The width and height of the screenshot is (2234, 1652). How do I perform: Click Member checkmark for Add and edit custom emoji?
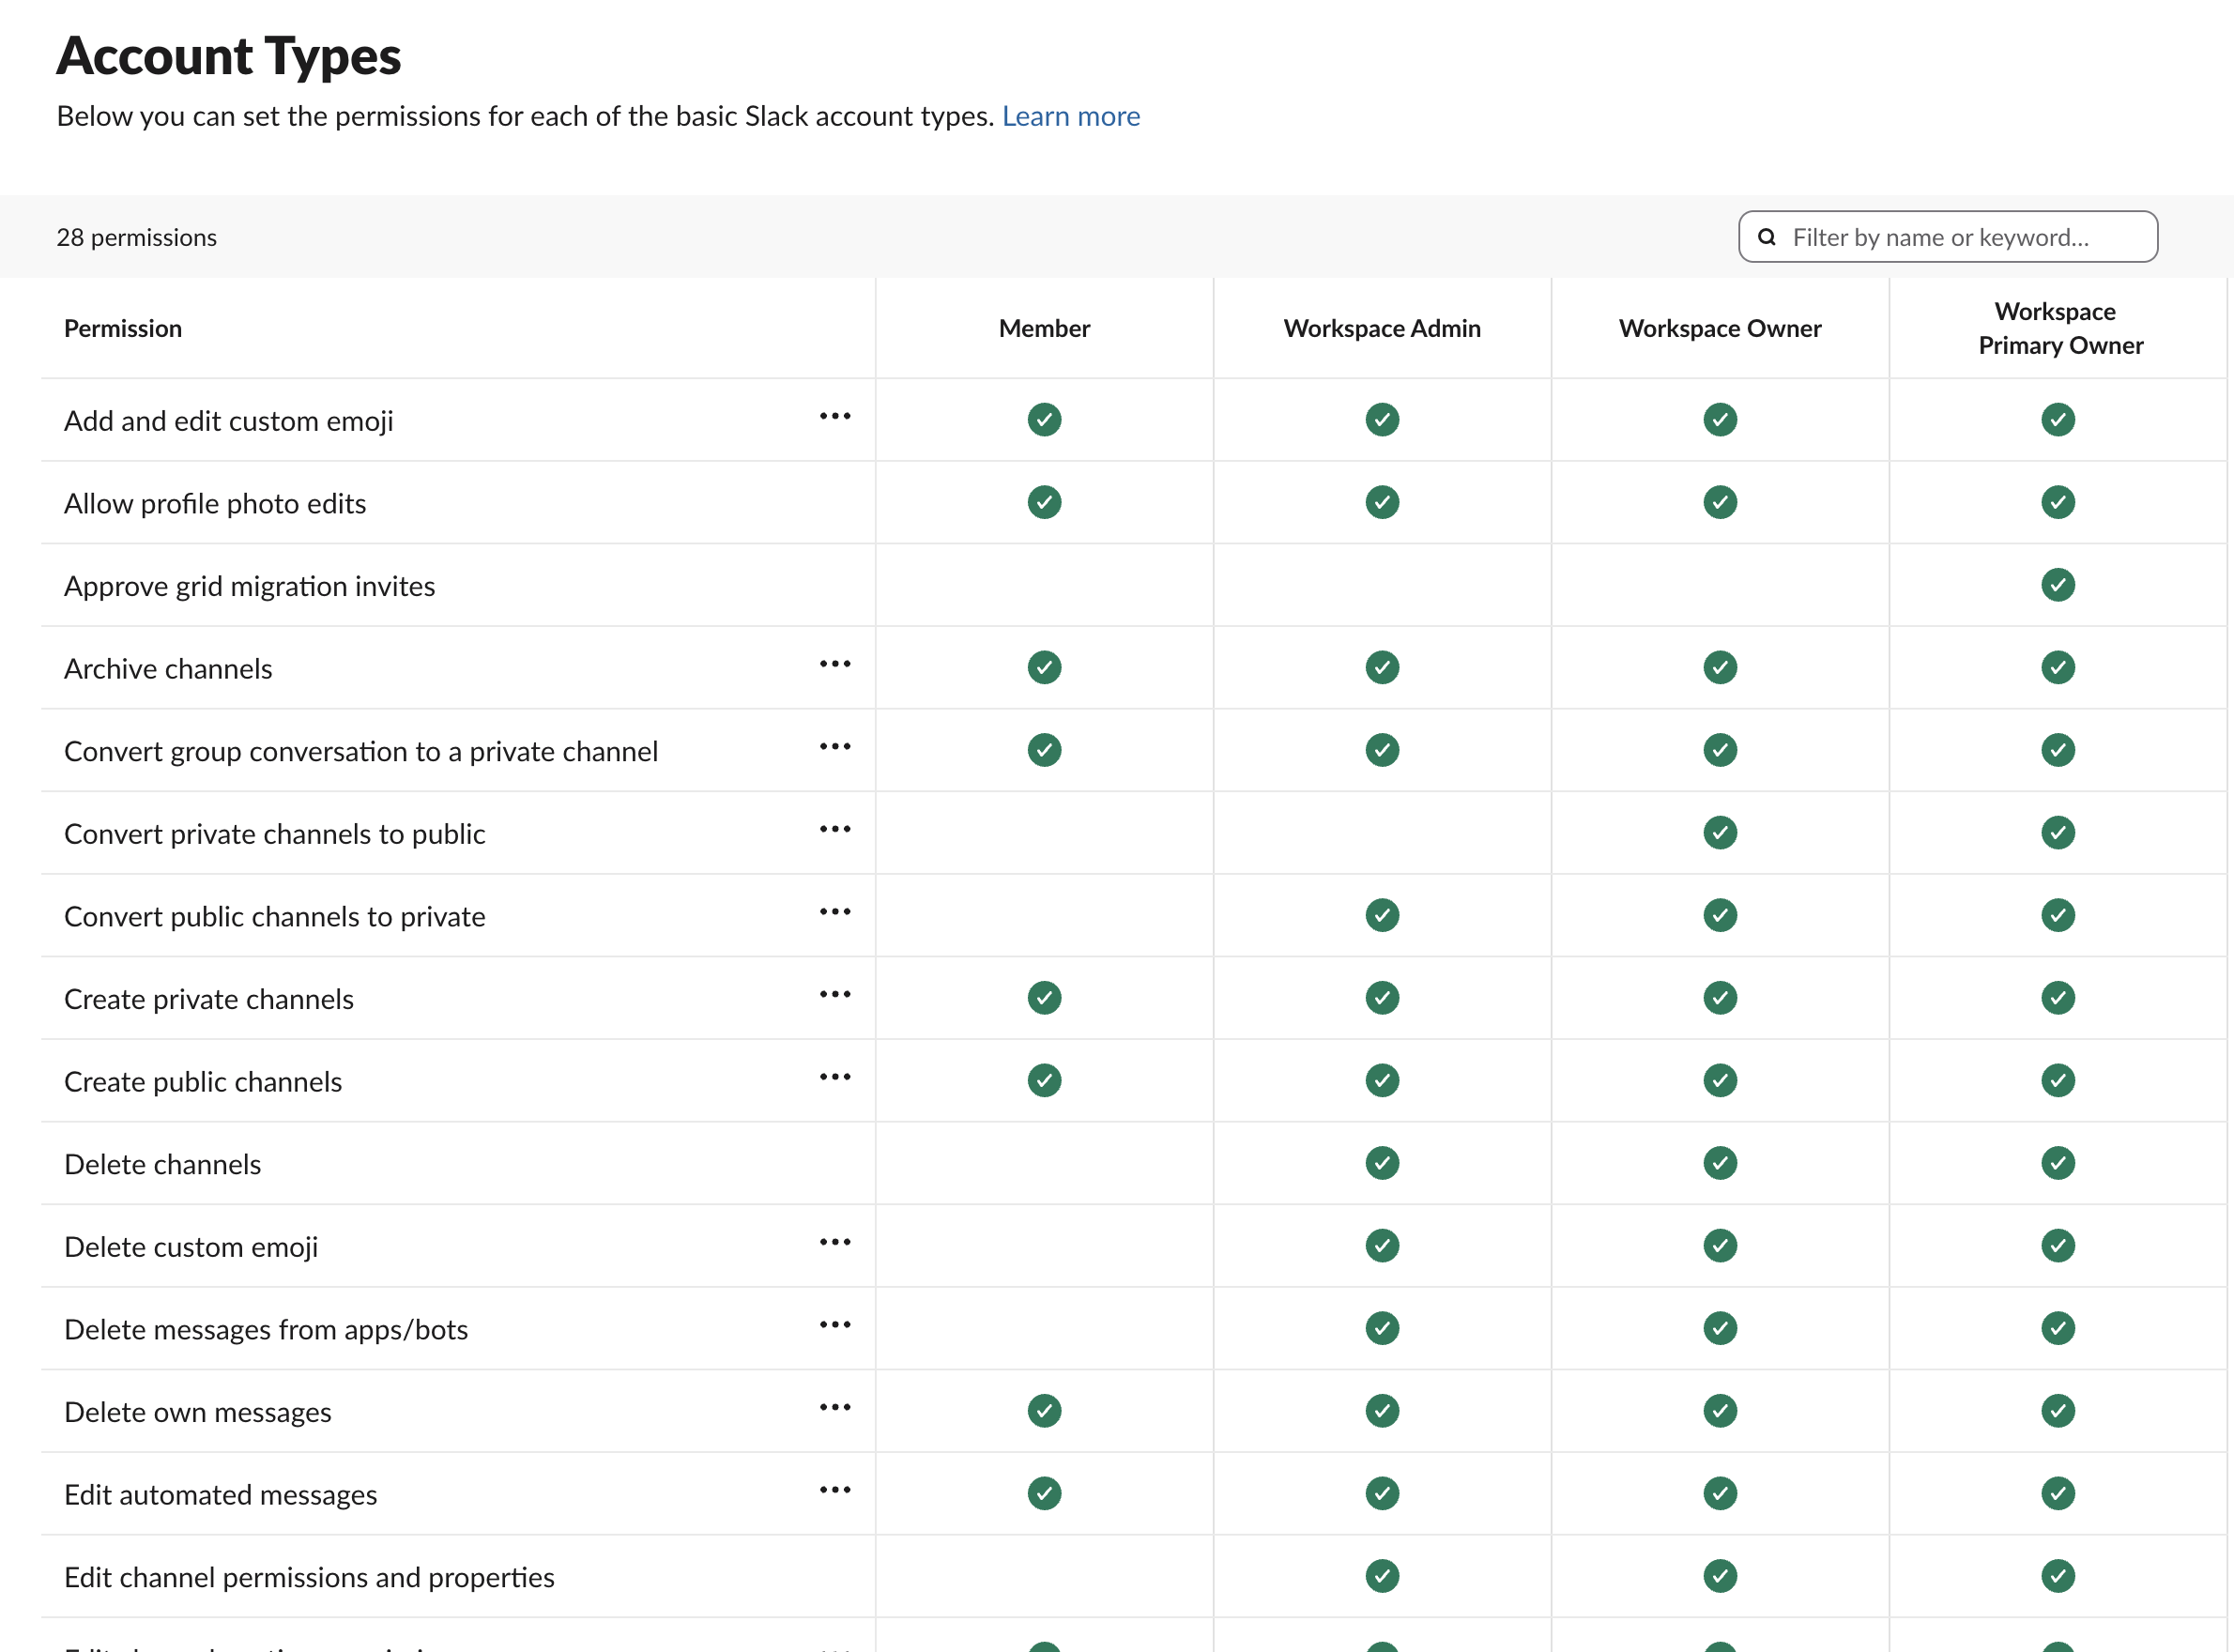[1044, 420]
